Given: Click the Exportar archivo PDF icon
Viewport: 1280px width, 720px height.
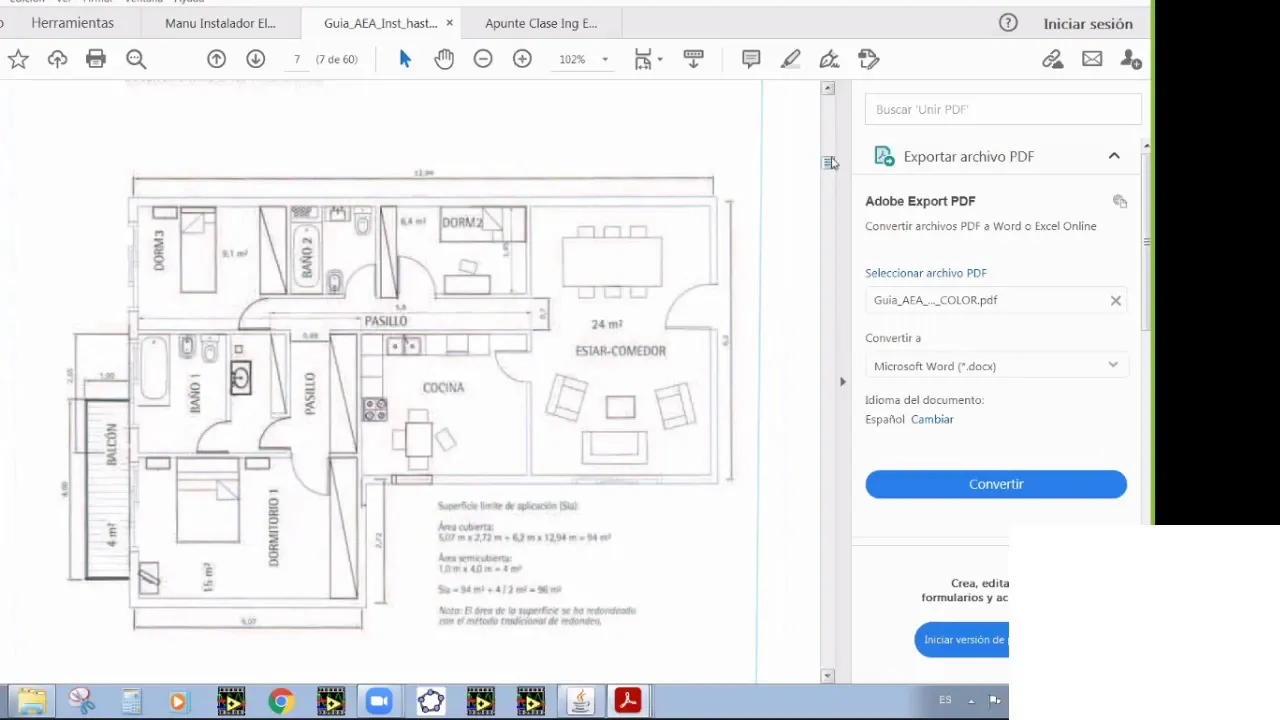Looking at the screenshot, I should (883, 156).
